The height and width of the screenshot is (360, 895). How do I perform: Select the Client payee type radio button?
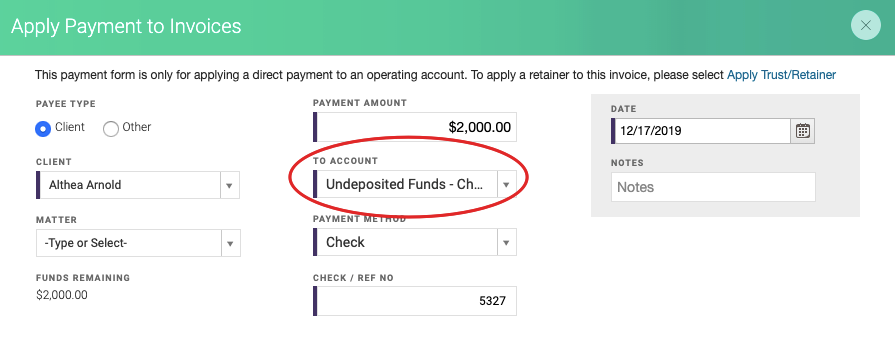pyautogui.click(x=43, y=128)
